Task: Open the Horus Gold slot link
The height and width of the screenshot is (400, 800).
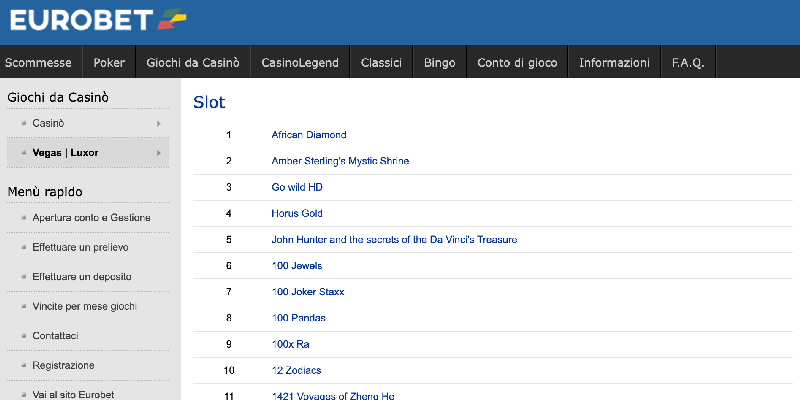Action: pos(297,213)
